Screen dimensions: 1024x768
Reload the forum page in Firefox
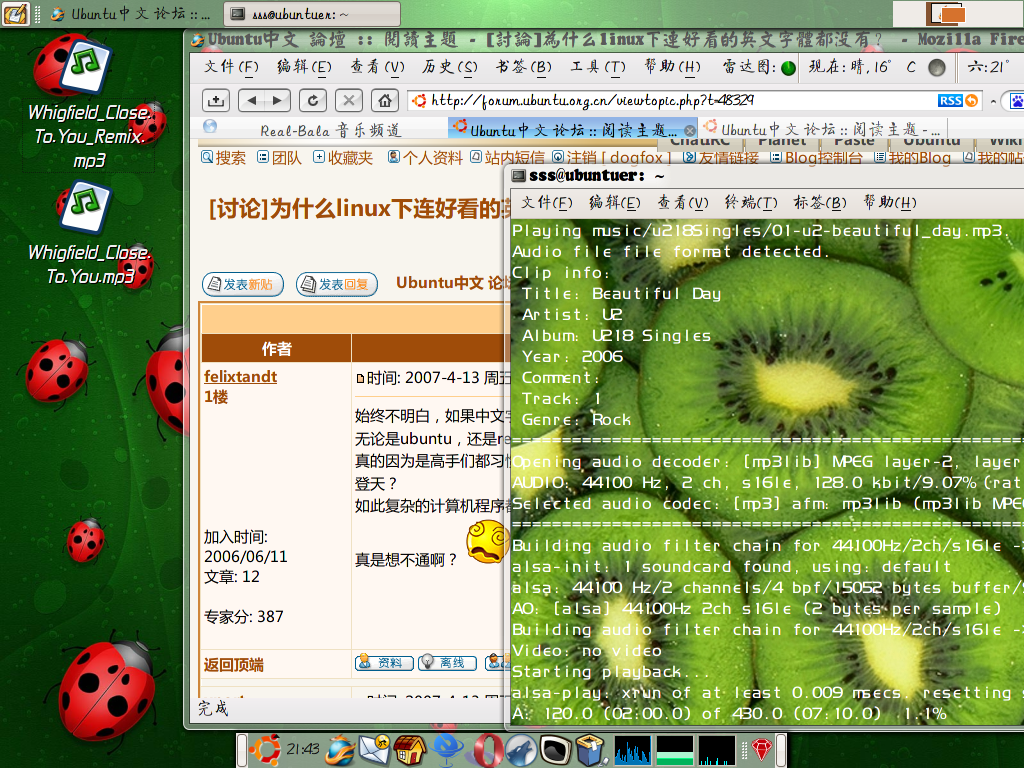click(x=313, y=101)
